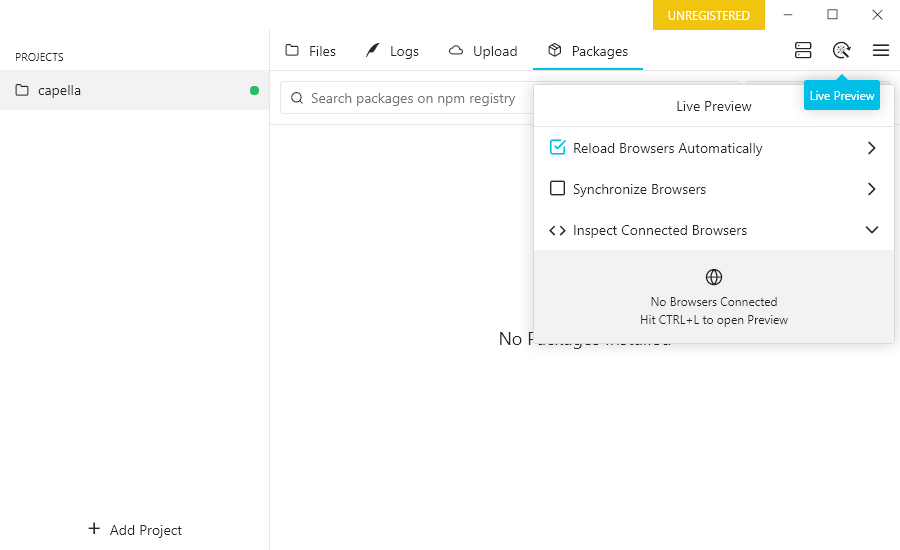Expand Reload Browsers Automatically options arrow

click(x=872, y=148)
